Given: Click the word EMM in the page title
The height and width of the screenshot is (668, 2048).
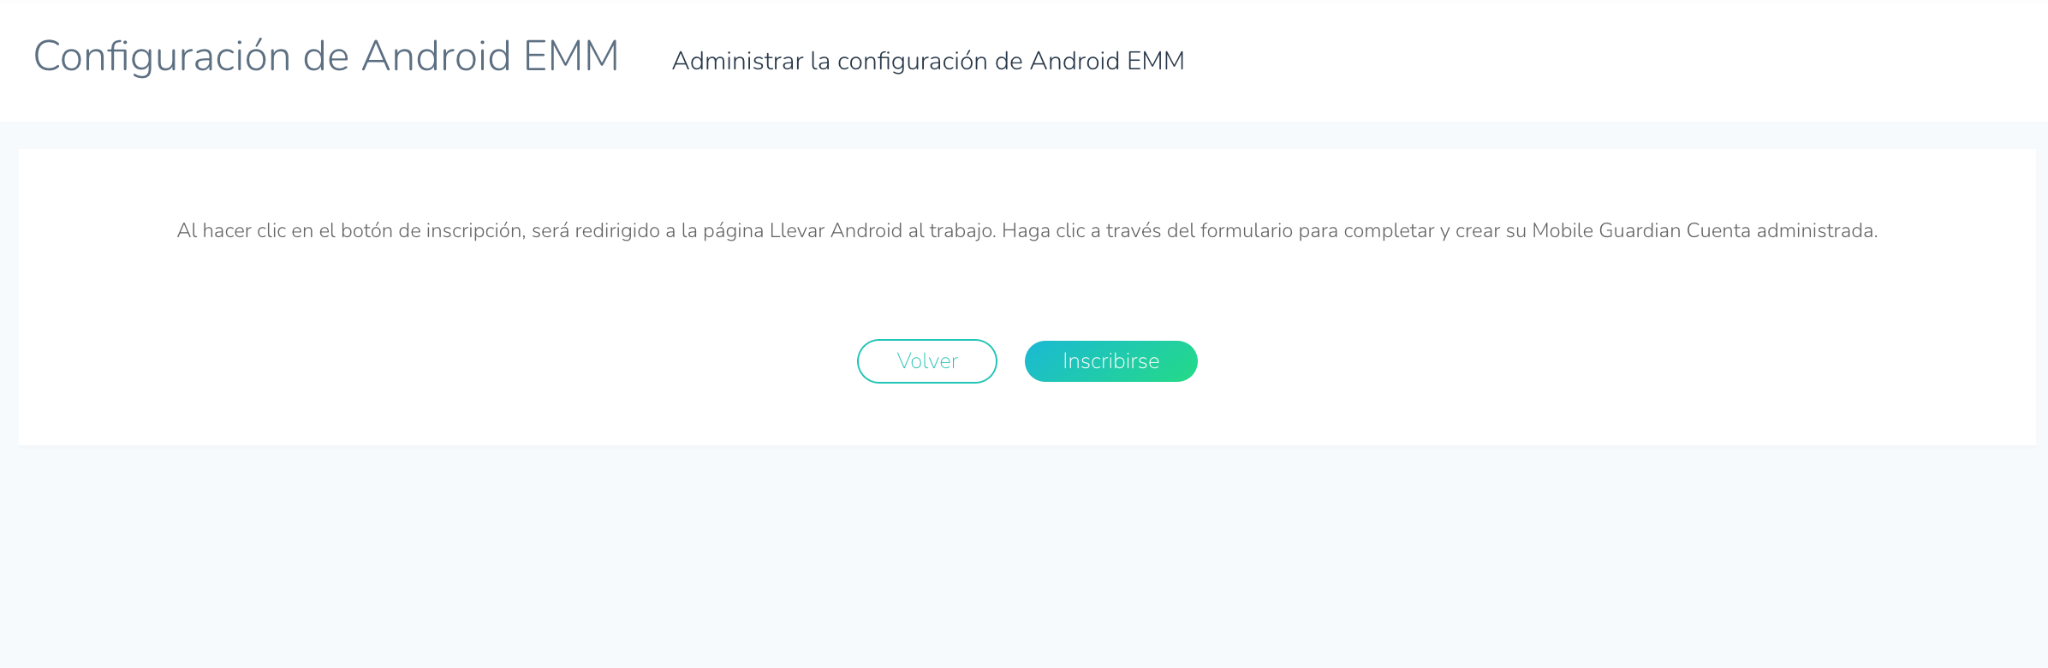Looking at the screenshot, I should (571, 56).
